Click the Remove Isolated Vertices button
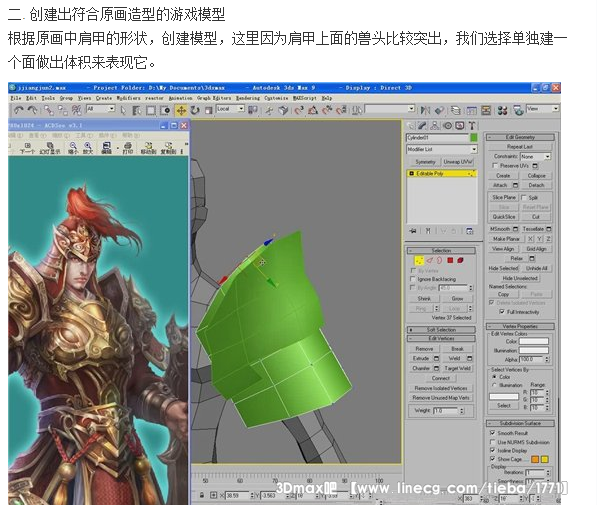597x505 pixels. point(441,388)
